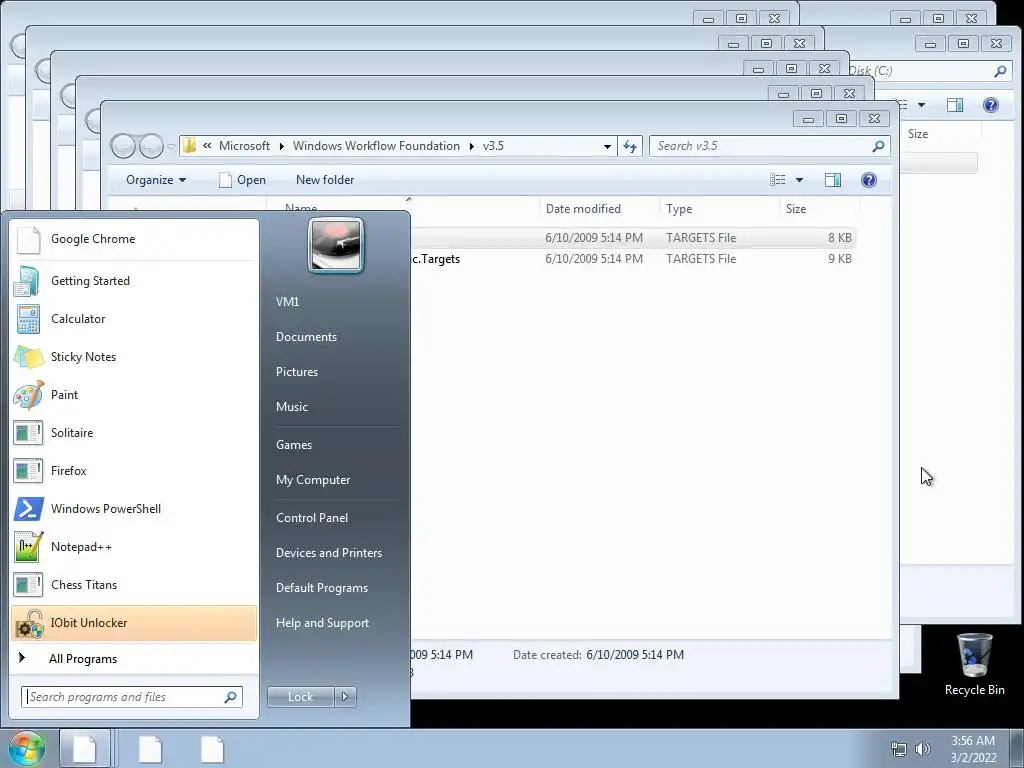The height and width of the screenshot is (768, 1024).
Task: Select the 8 KB TARGETS file row
Action: tap(633, 238)
